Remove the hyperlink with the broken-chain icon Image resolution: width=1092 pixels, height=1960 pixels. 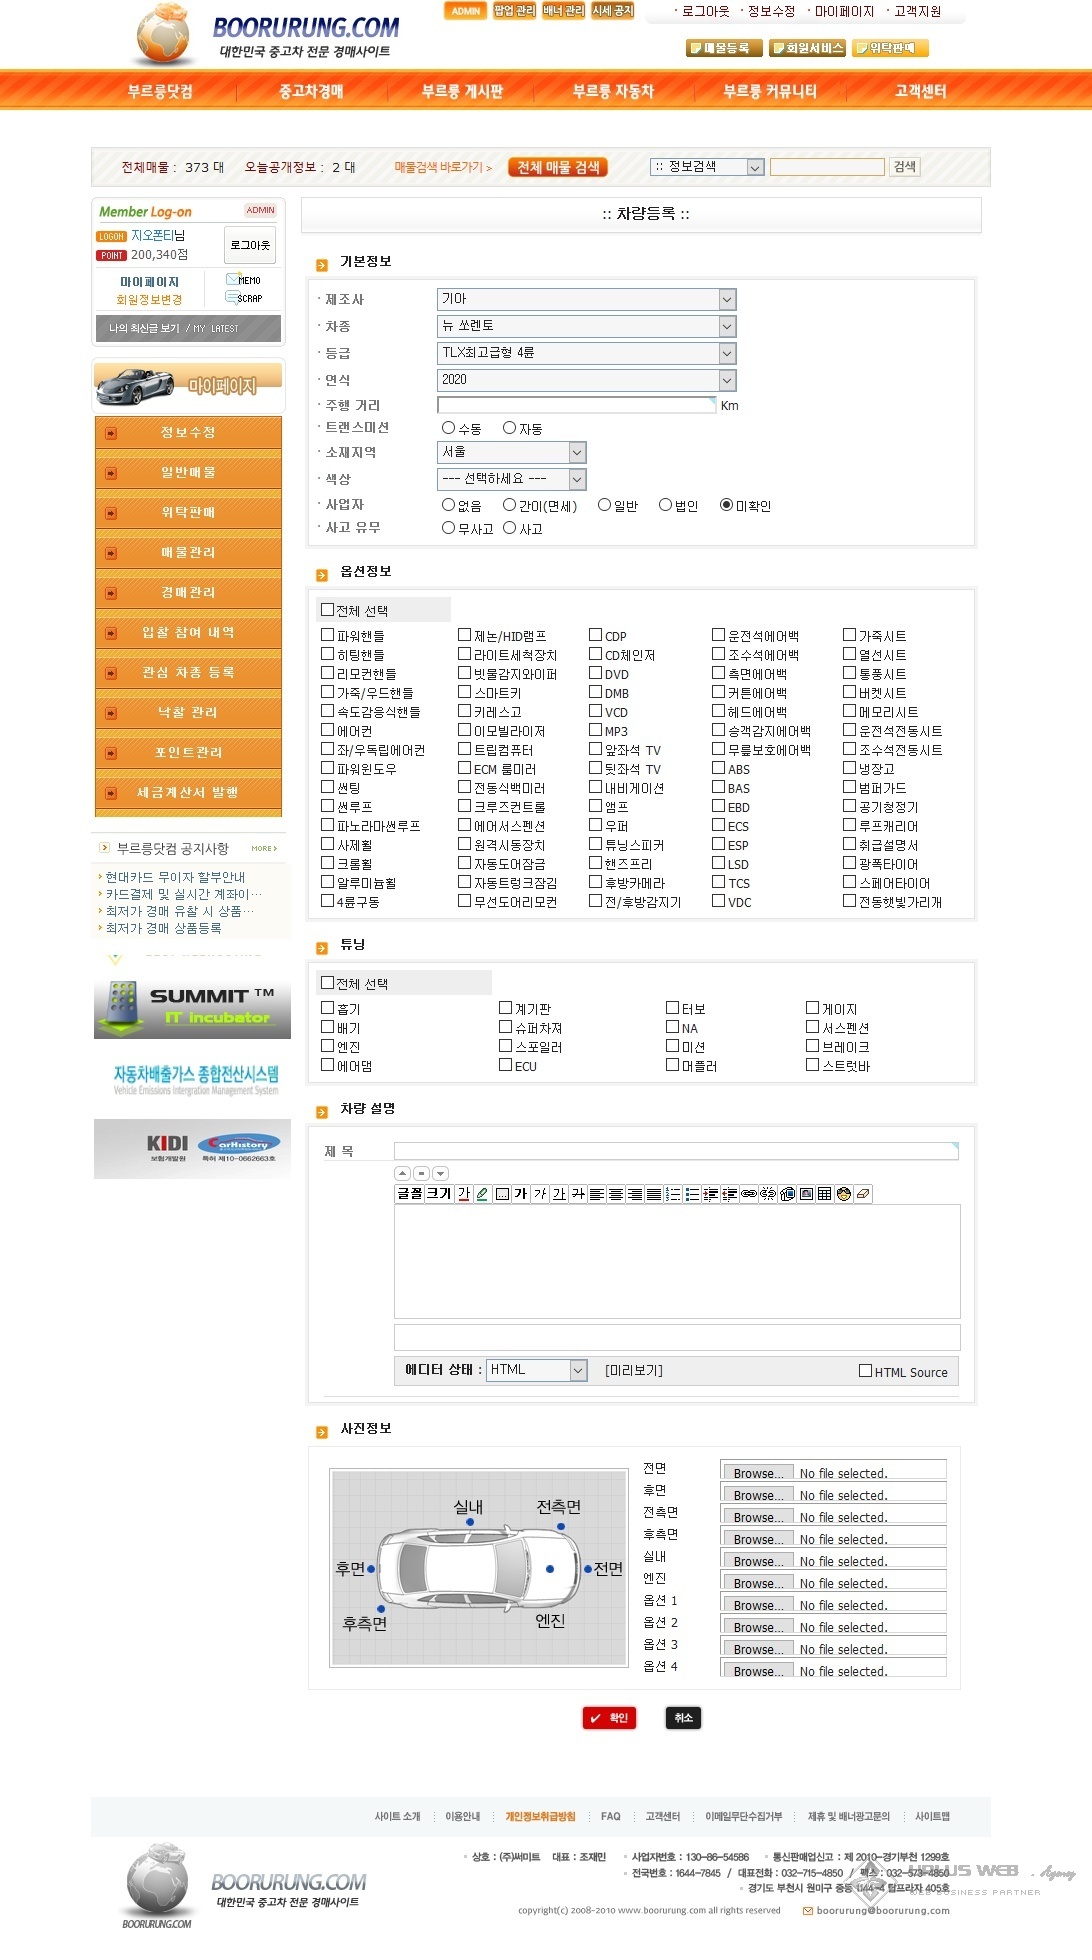[768, 1193]
